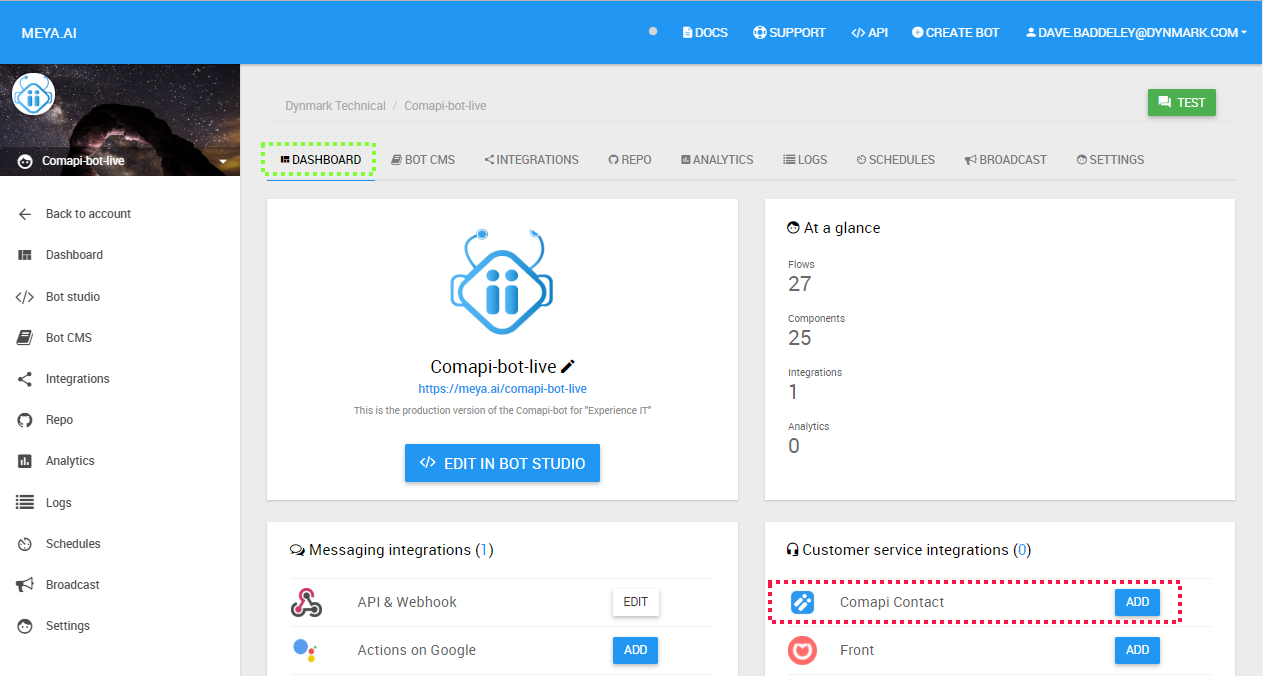Click the sidebar Integrations share icon

click(25, 379)
